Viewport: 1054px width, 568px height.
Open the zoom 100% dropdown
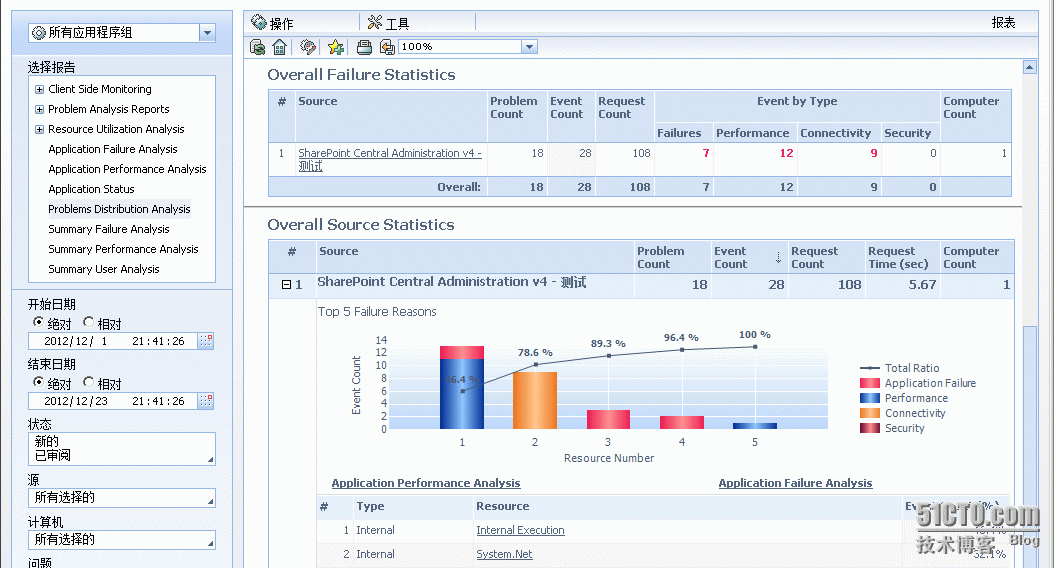pyautogui.click(x=530, y=46)
